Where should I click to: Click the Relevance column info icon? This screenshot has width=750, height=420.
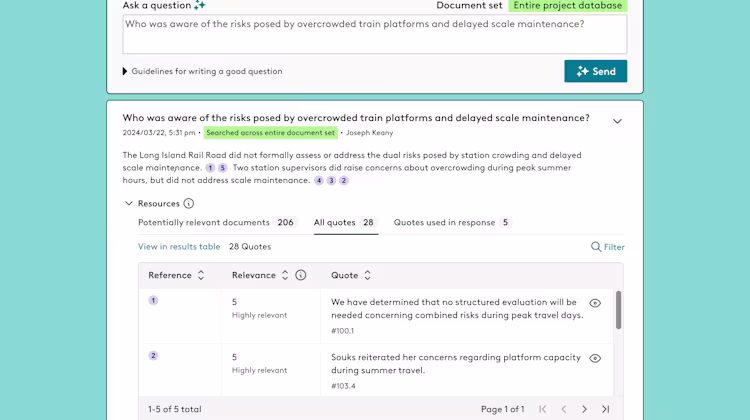300,275
